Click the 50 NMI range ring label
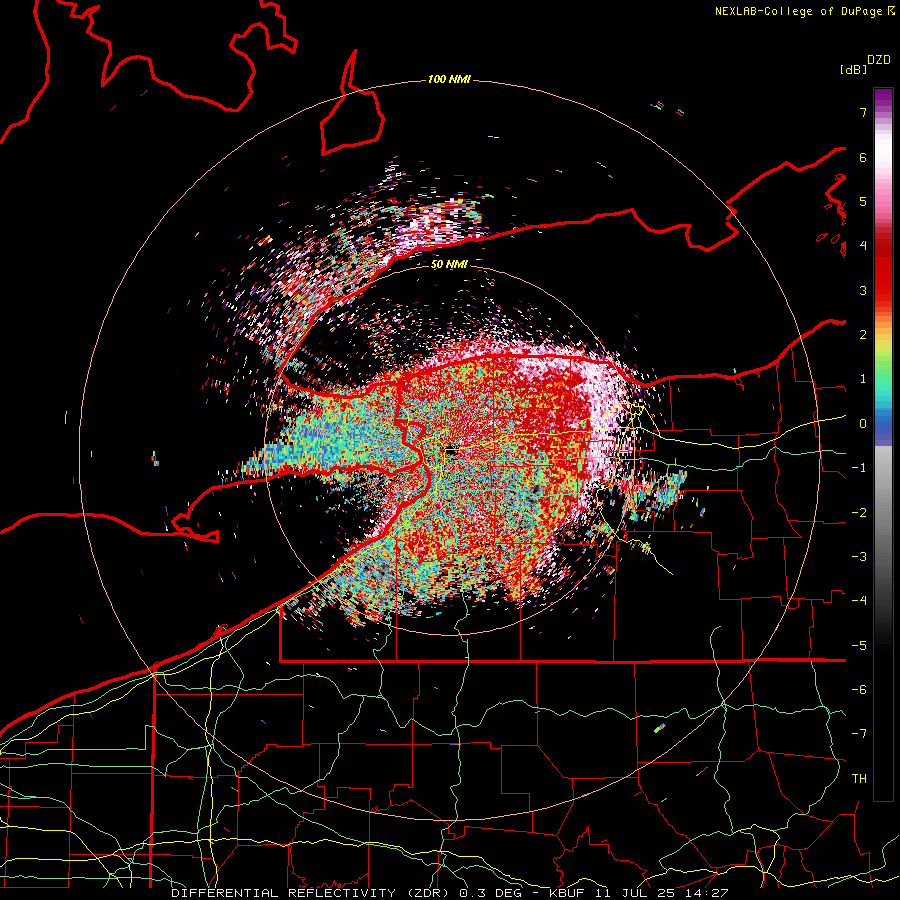 (449, 265)
